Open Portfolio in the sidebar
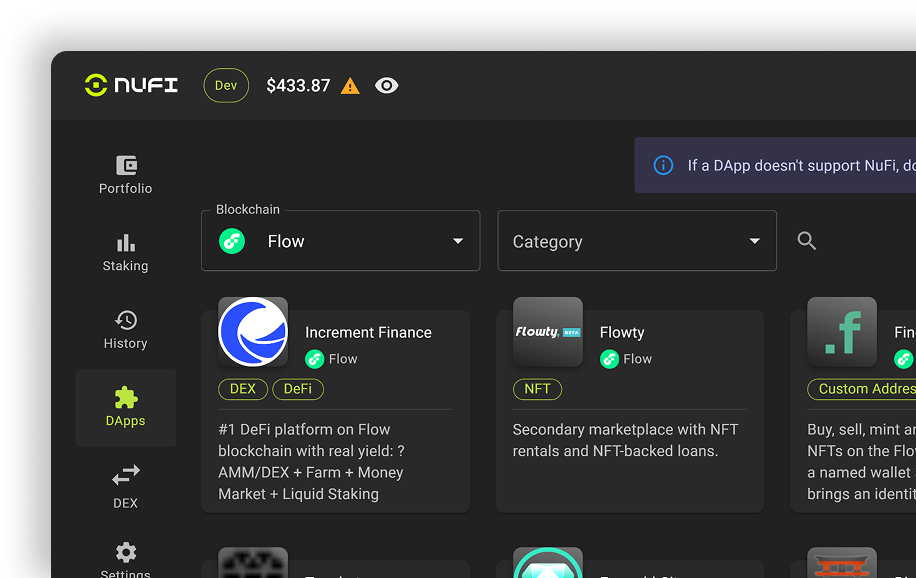The height and width of the screenshot is (578, 916). point(126,175)
